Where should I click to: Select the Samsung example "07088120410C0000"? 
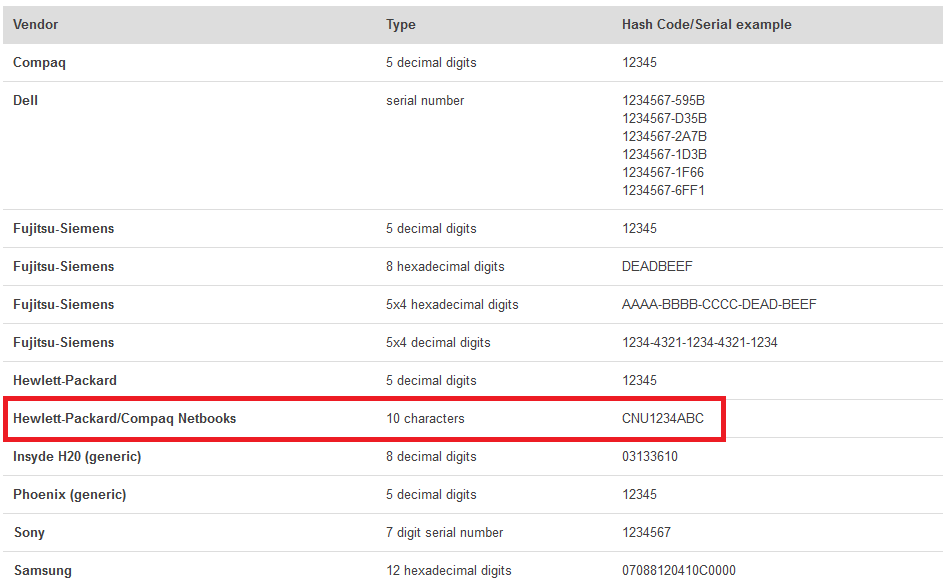pyautogui.click(x=679, y=571)
